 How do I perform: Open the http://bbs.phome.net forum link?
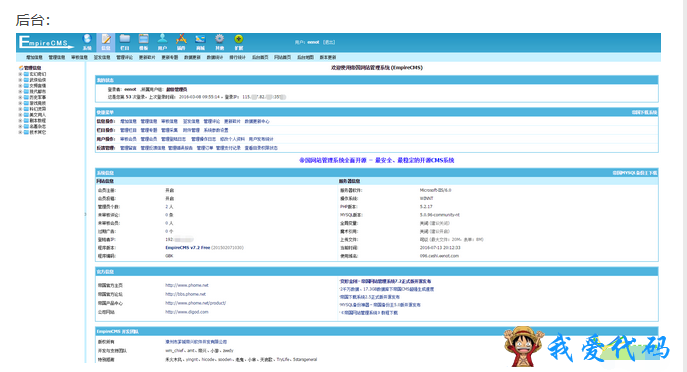coord(185,294)
